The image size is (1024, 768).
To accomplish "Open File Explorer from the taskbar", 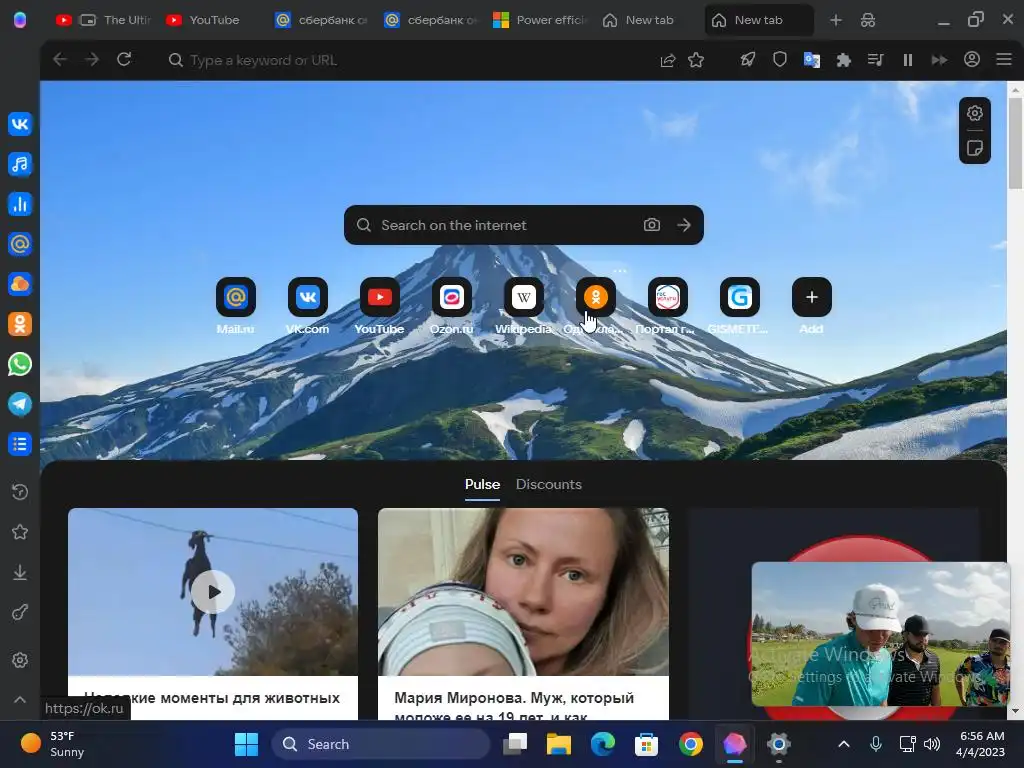I will coord(558,744).
